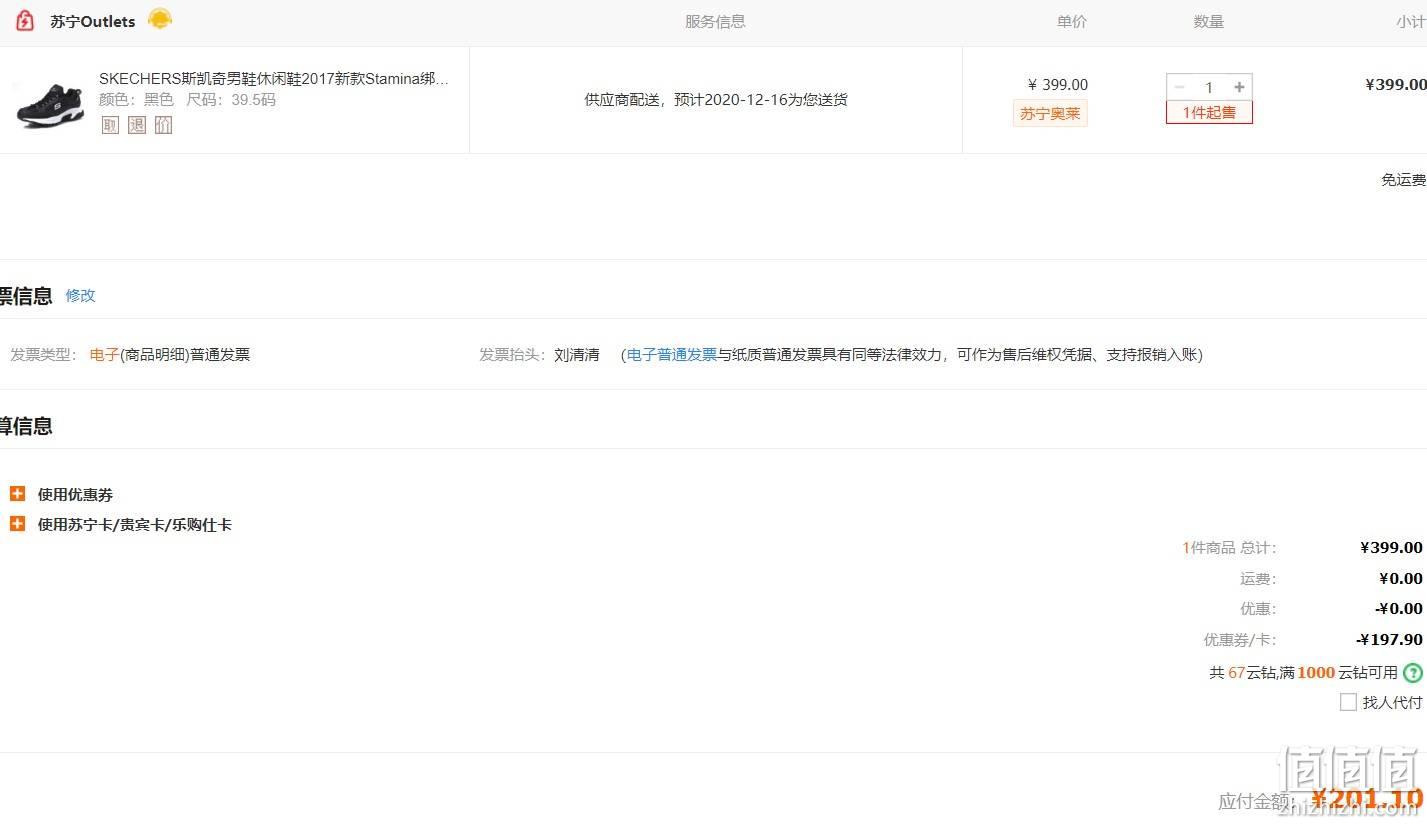Open the SKECHERS斯凯奇男鞋 product title link

[x=274, y=78]
